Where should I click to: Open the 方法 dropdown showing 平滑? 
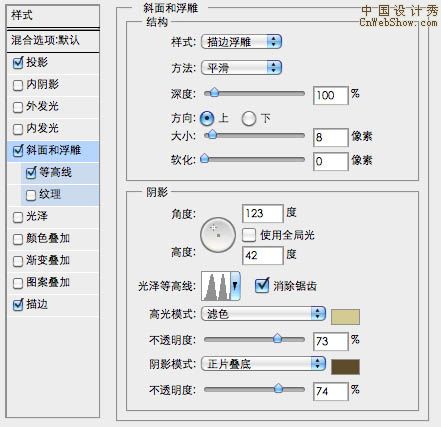click(241, 68)
